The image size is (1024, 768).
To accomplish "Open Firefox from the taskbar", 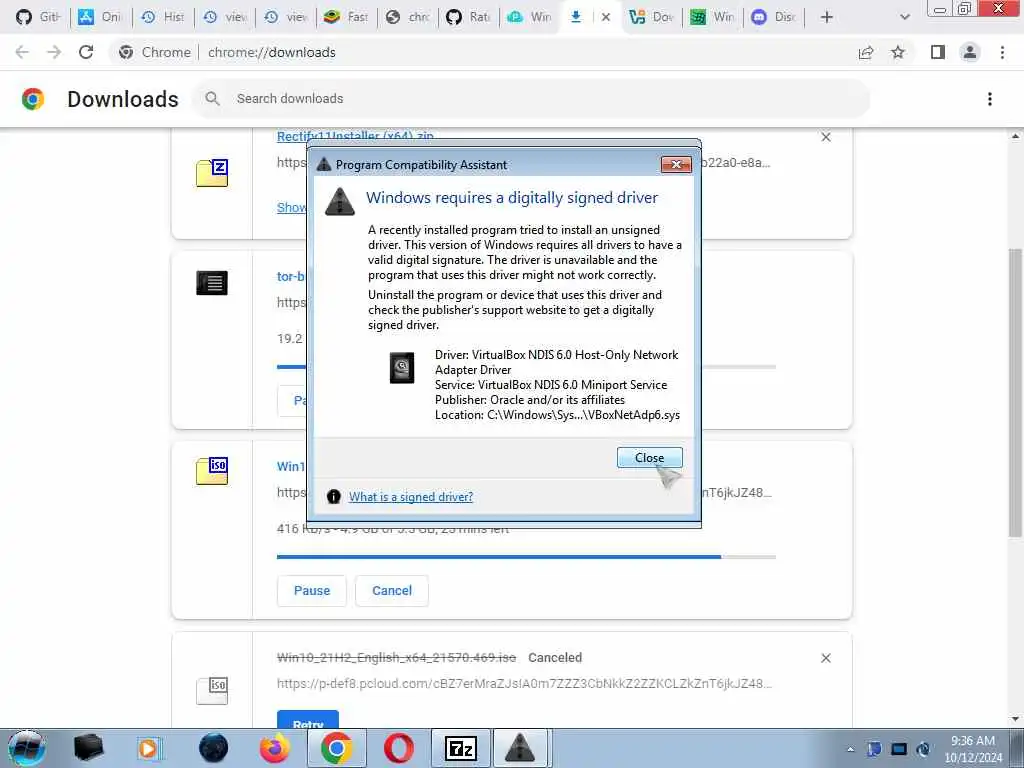I will click(274, 748).
